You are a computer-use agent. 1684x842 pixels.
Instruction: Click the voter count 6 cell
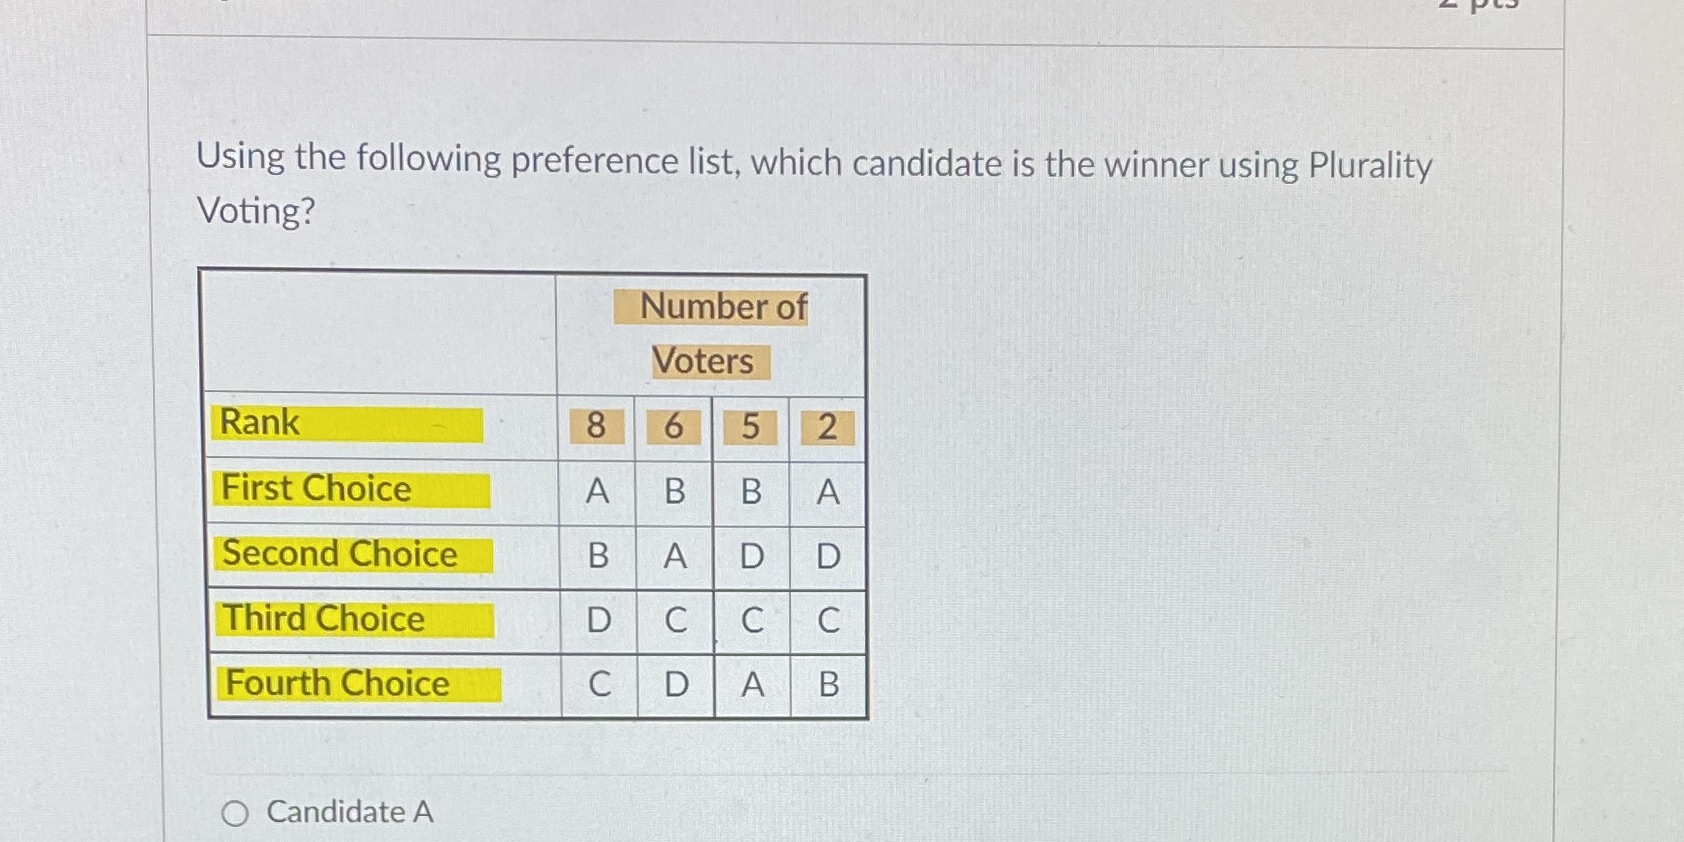[x=672, y=427]
